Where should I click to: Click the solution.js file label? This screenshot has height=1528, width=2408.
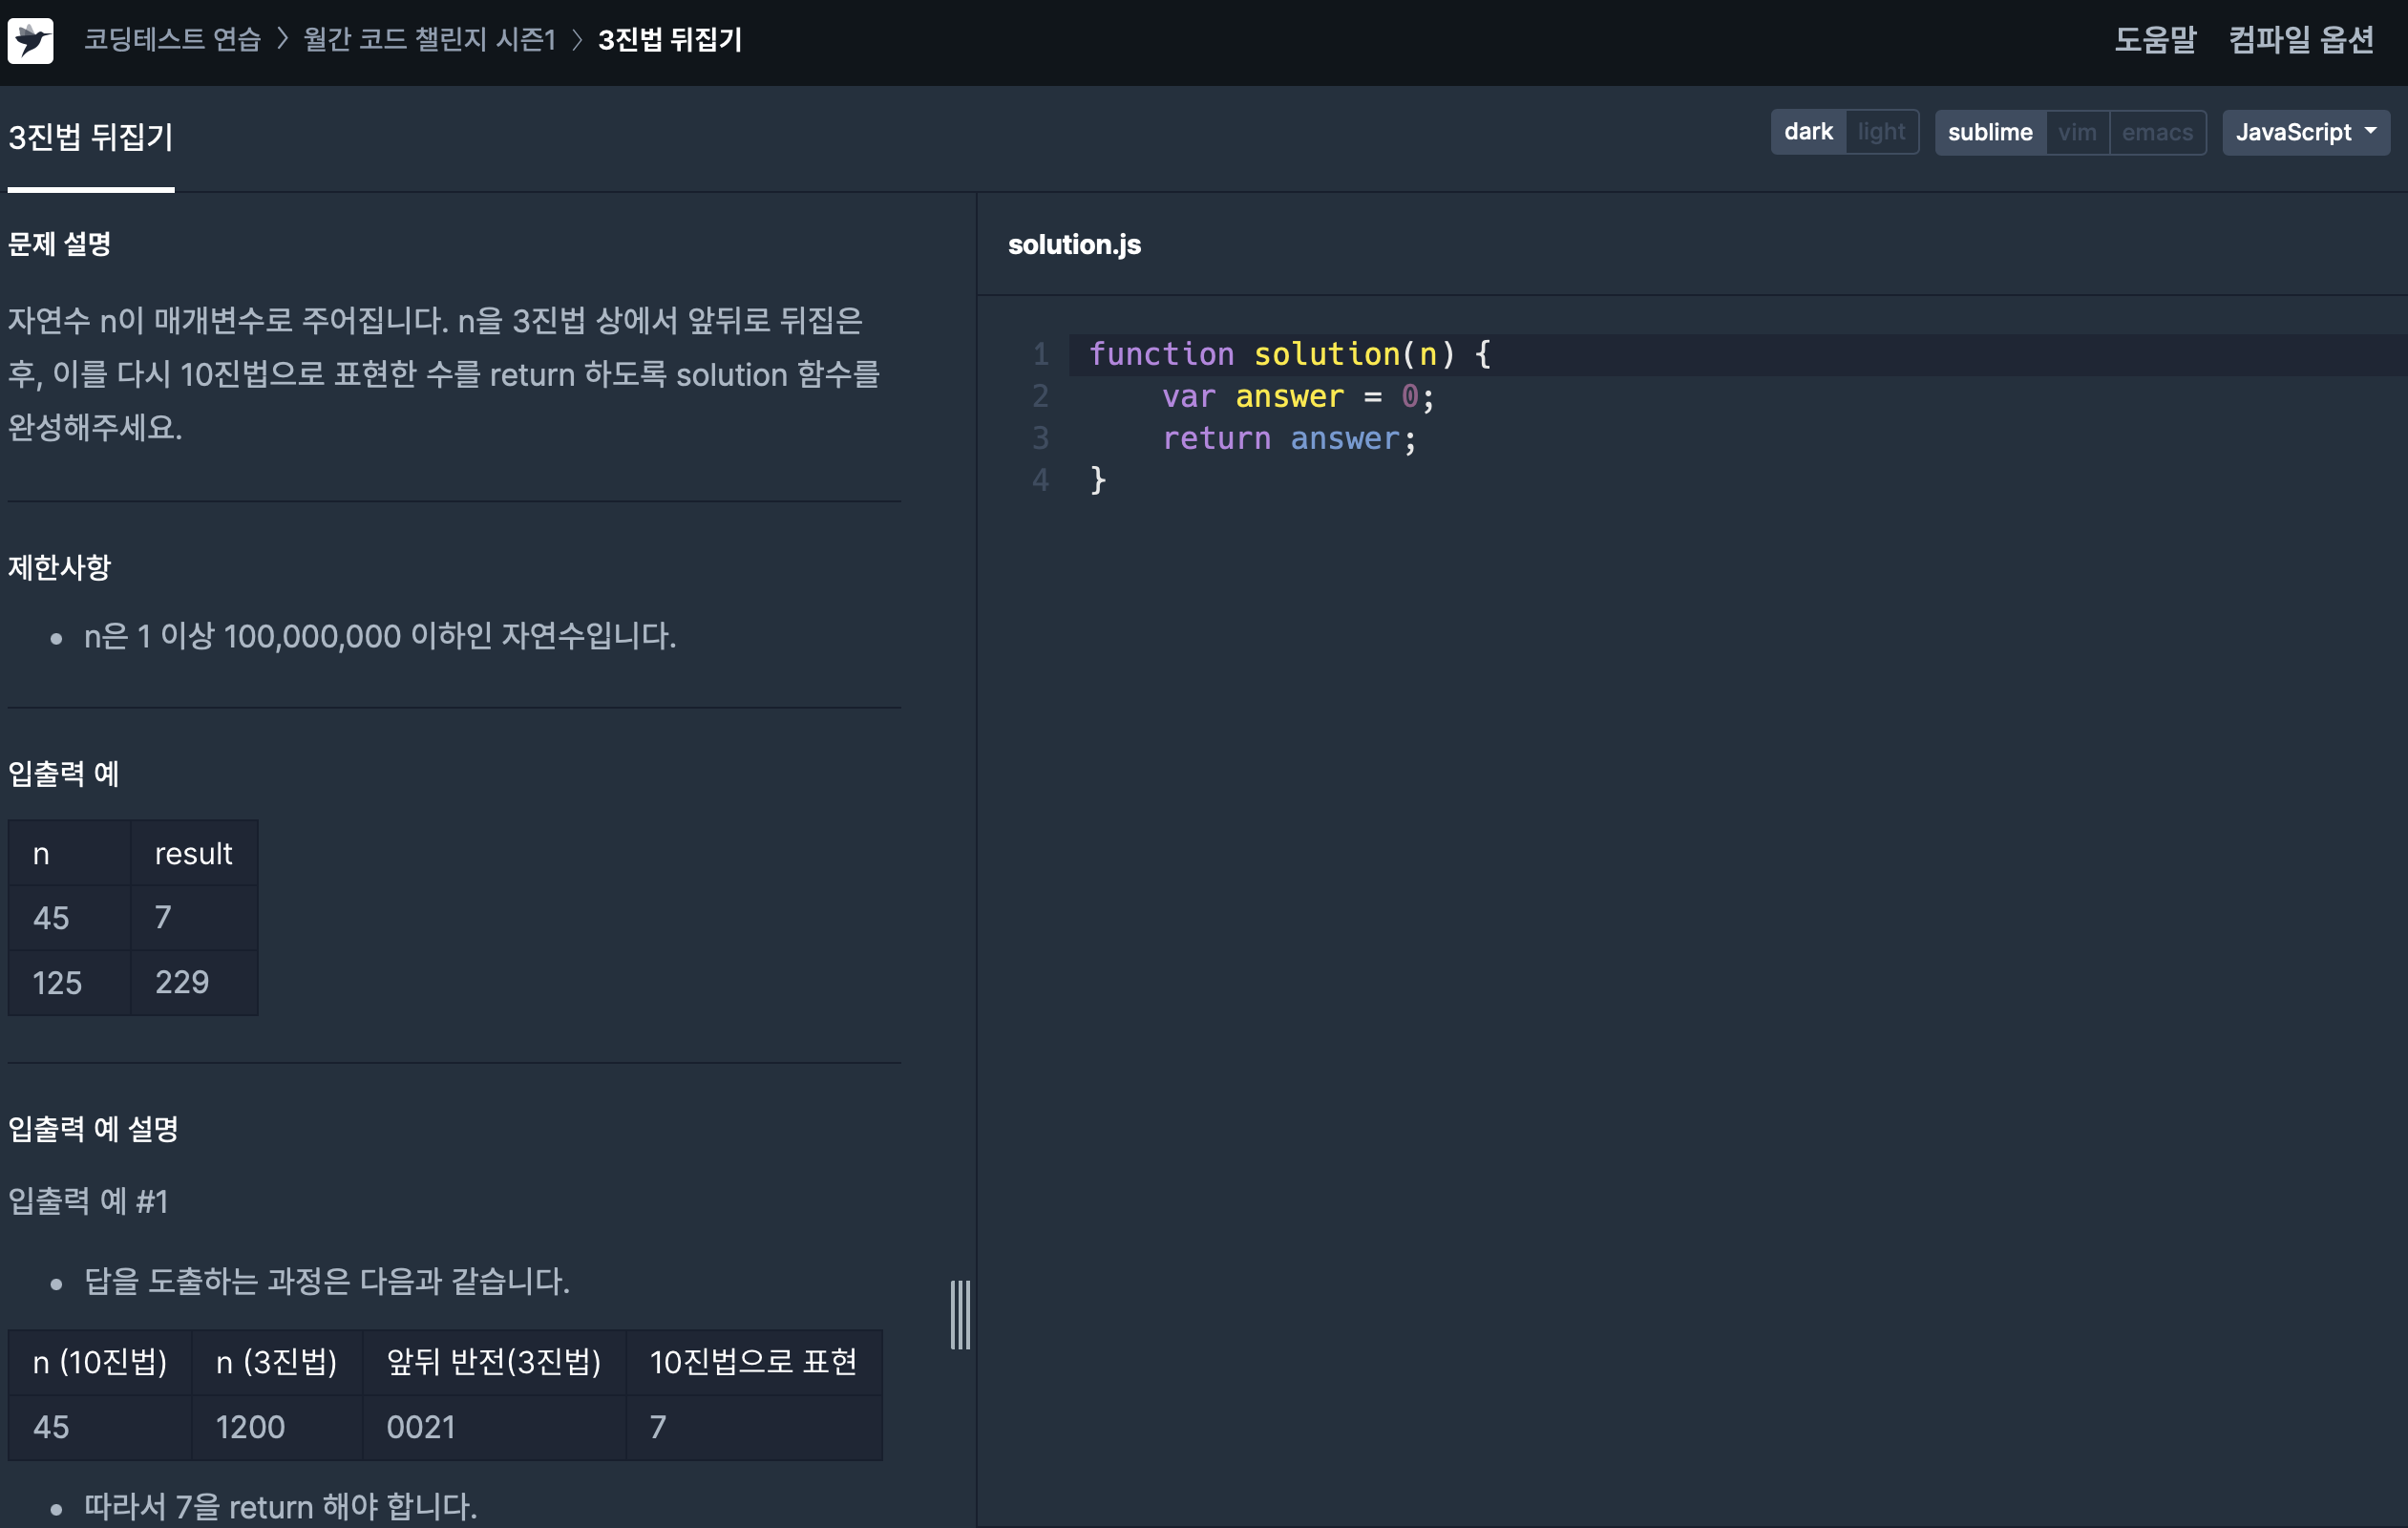[x=1073, y=245]
